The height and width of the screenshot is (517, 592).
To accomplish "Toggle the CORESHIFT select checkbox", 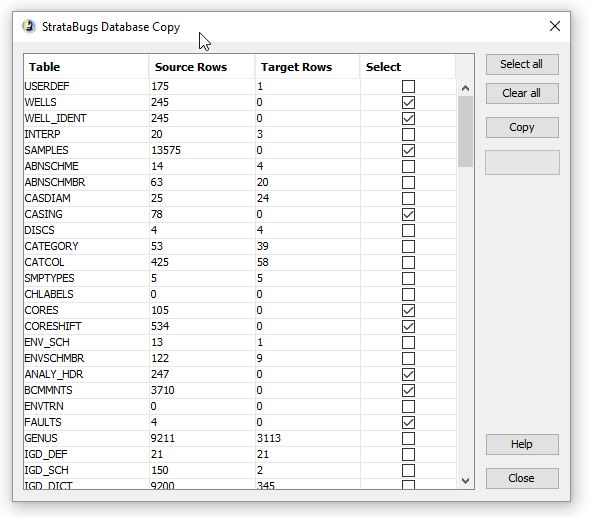I will coord(408,326).
